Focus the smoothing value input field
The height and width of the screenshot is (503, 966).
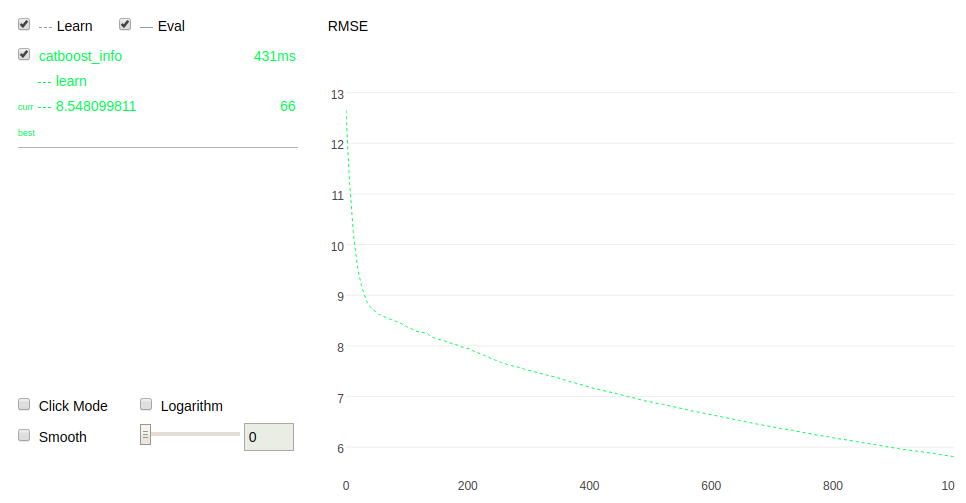268,437
